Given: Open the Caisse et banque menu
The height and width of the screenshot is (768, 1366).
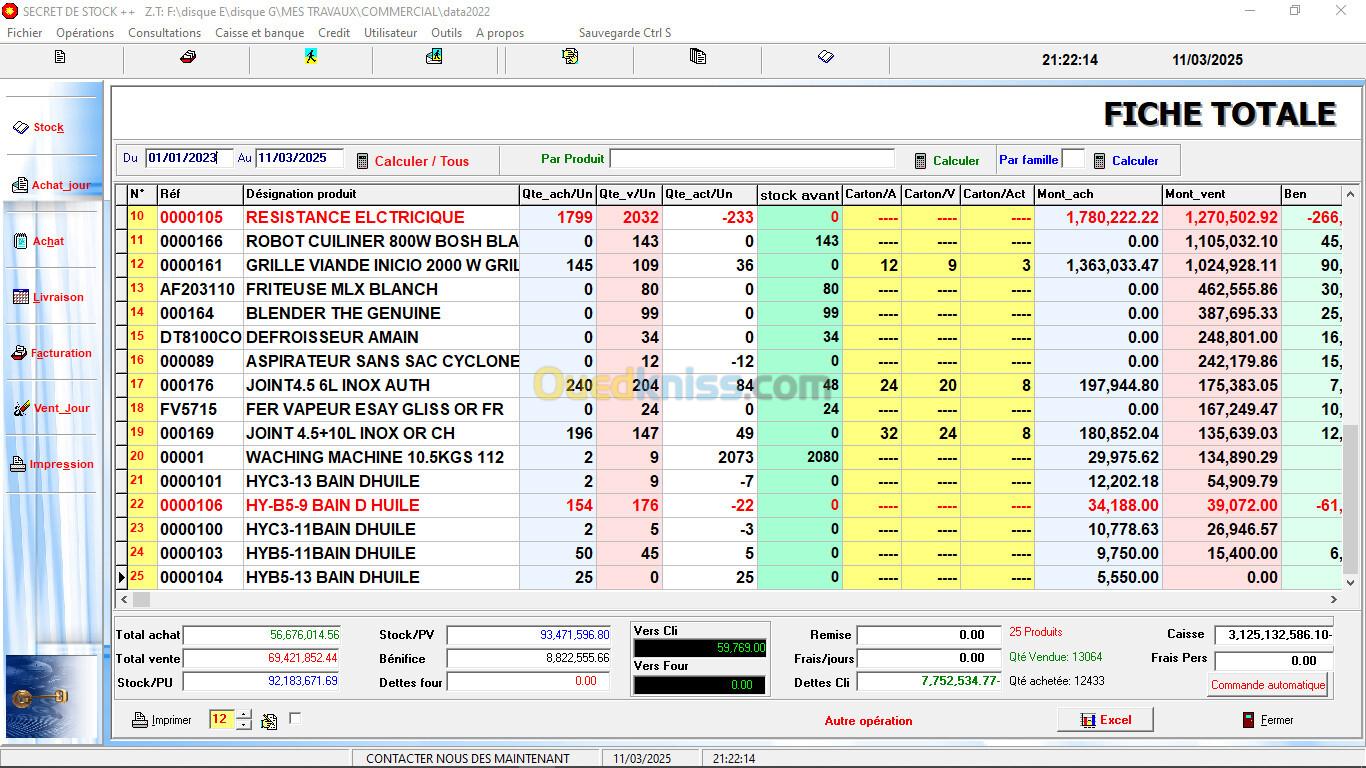Looking at the screenshot, I should tap(259, 32).
